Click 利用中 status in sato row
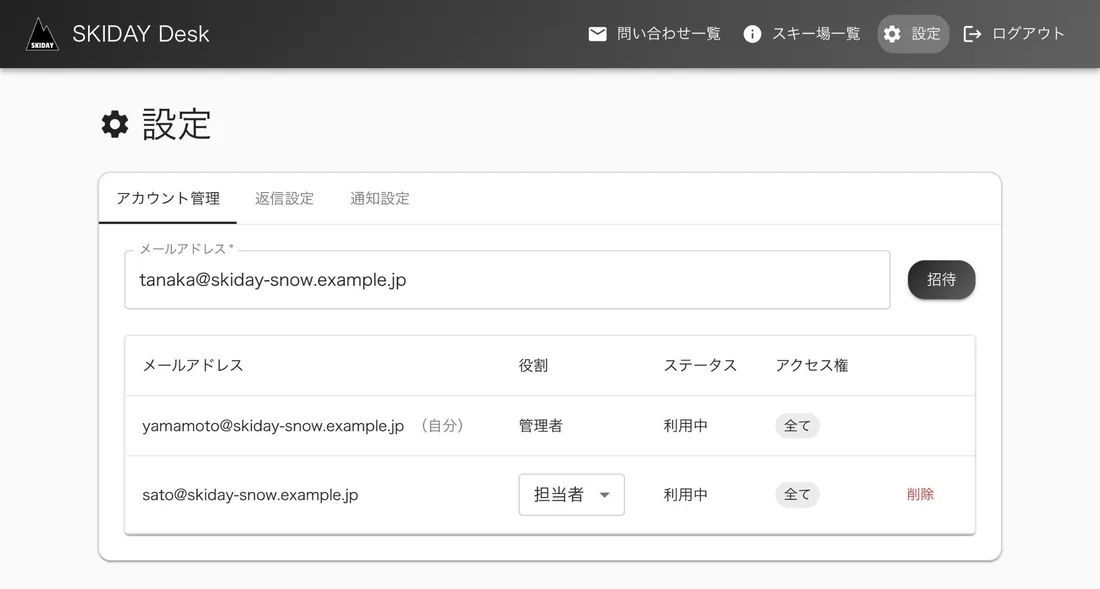This screenshot has height=589, width=1100. (685, 494)
